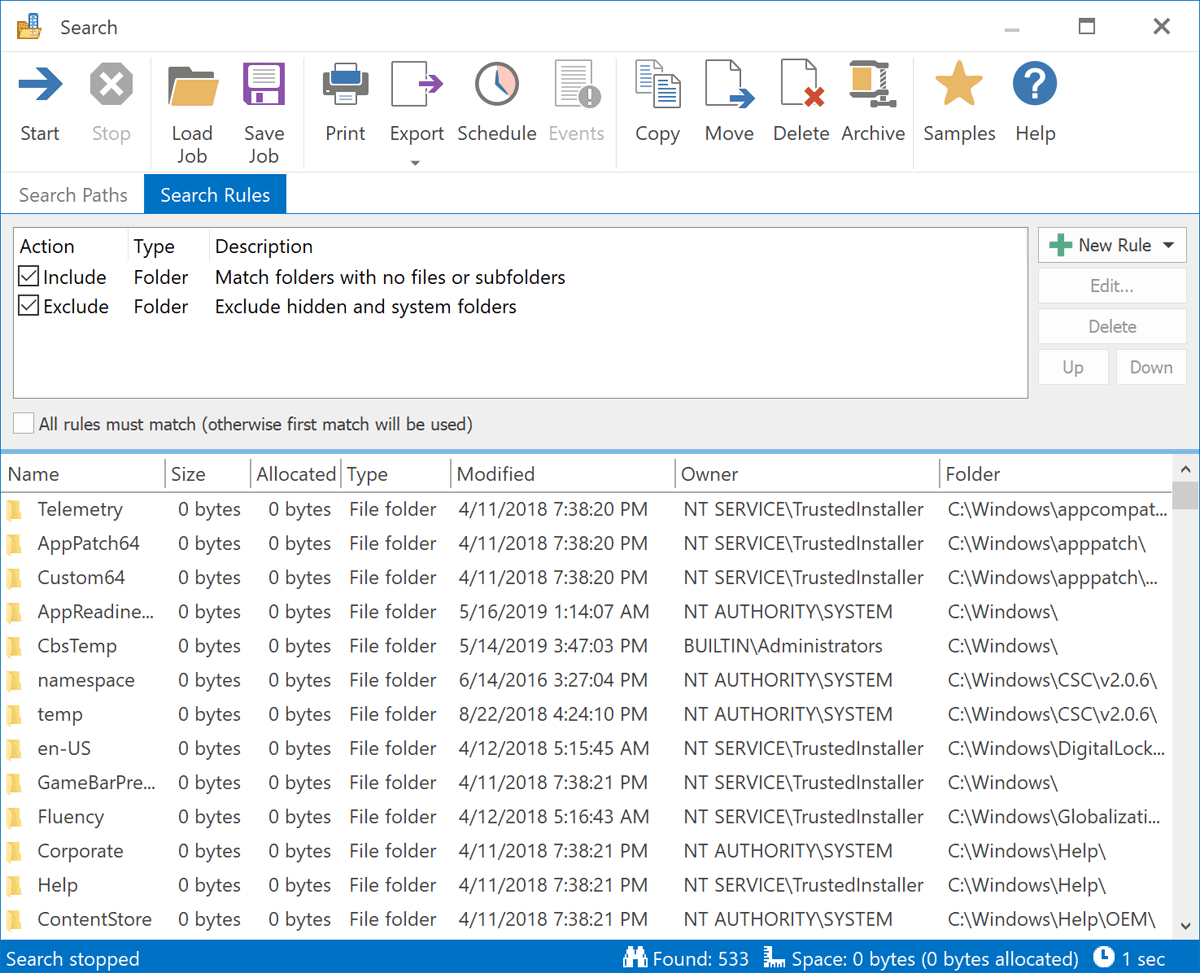Click the Space ruler icon in the status bar
1200x973 pixels.
tap(774, 959)
